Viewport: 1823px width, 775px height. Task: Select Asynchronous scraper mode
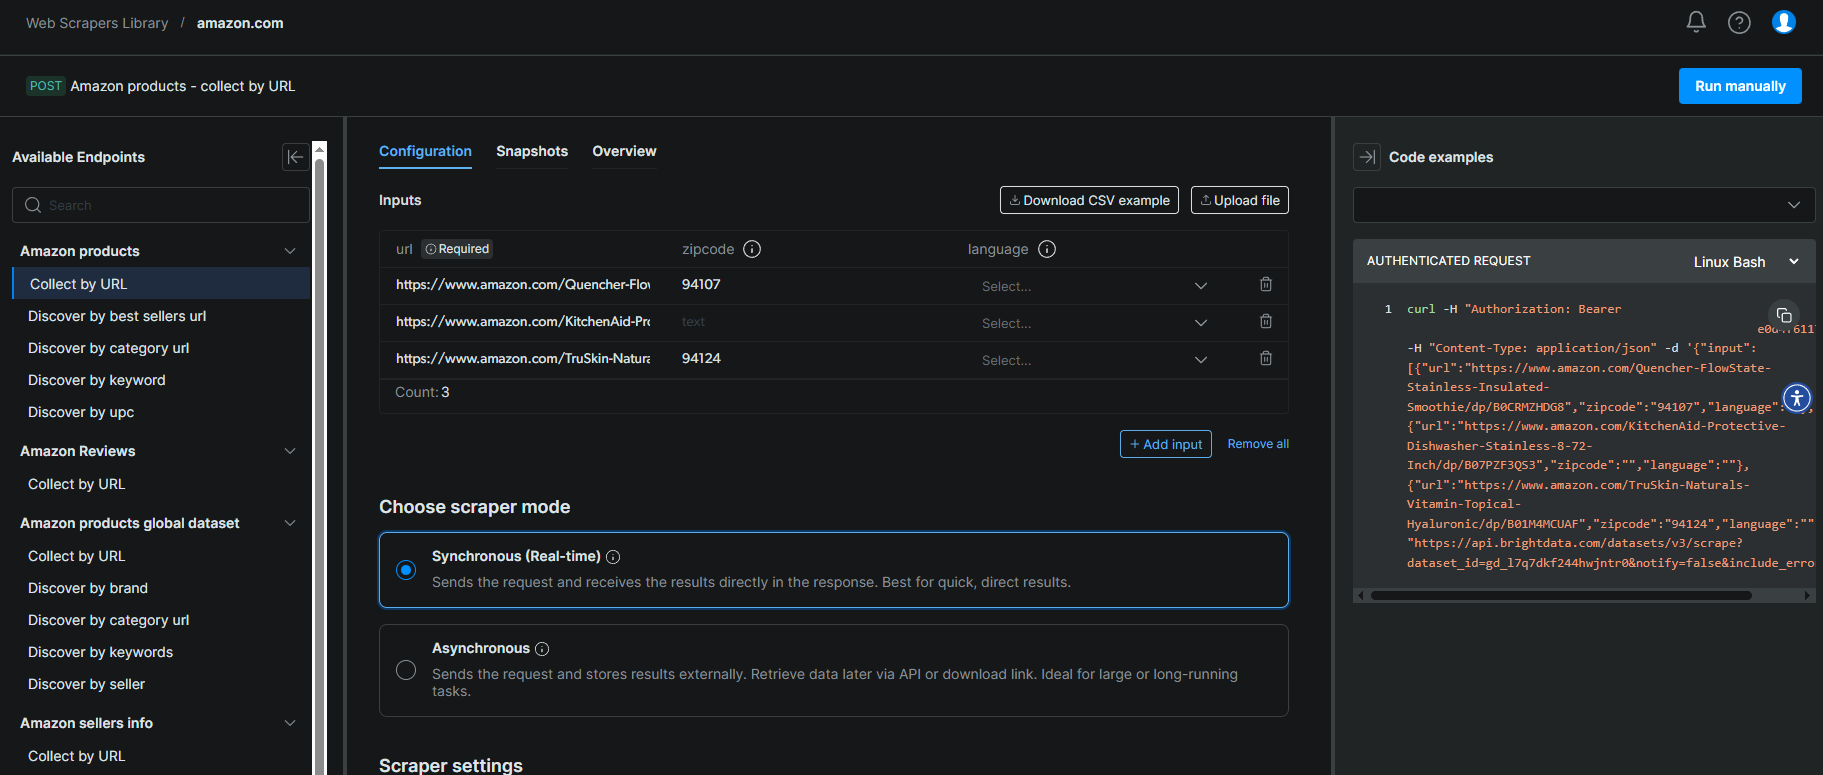pyautogui.click(x=406, y=670)
